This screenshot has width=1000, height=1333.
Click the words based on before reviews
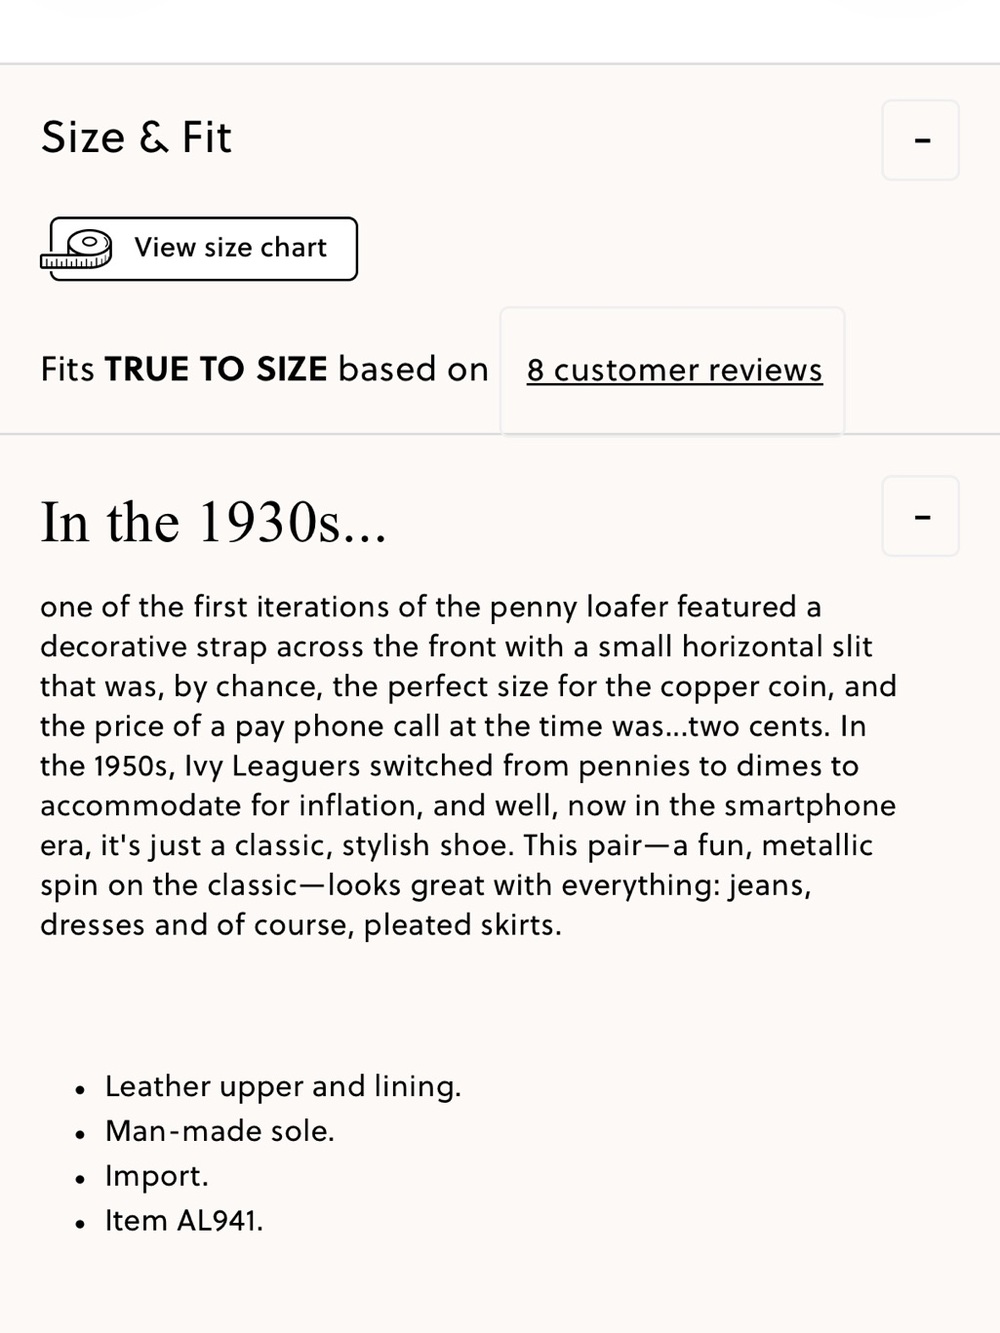point(413,369)
